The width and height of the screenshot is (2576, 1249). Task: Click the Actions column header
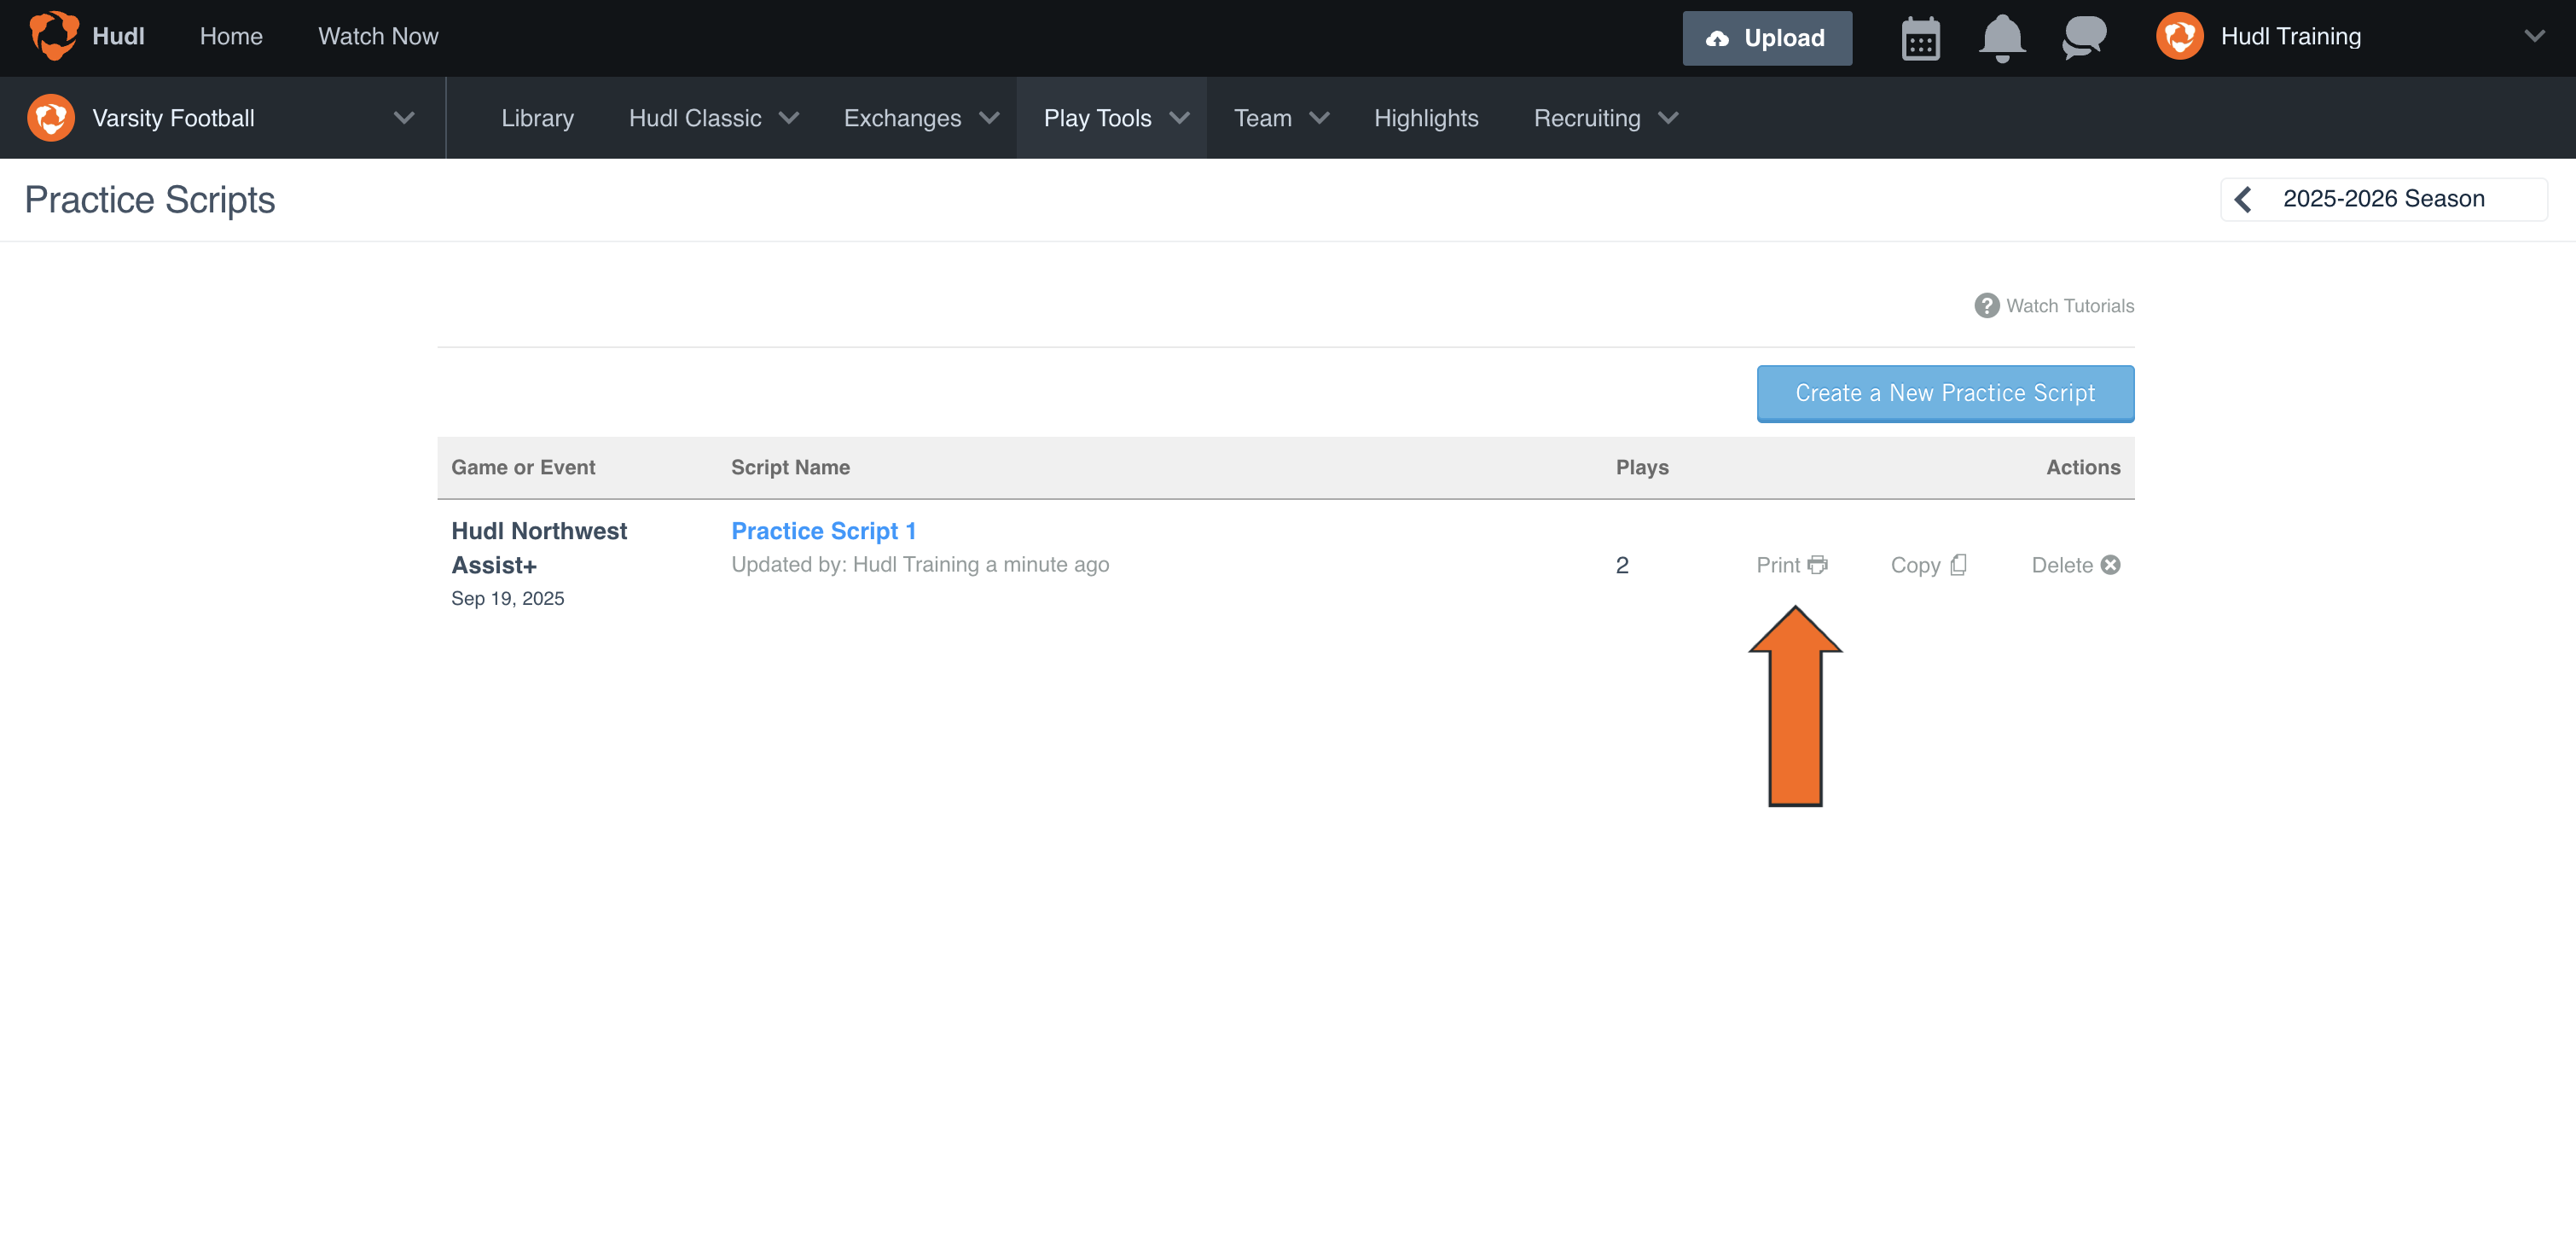point(2082,467)
